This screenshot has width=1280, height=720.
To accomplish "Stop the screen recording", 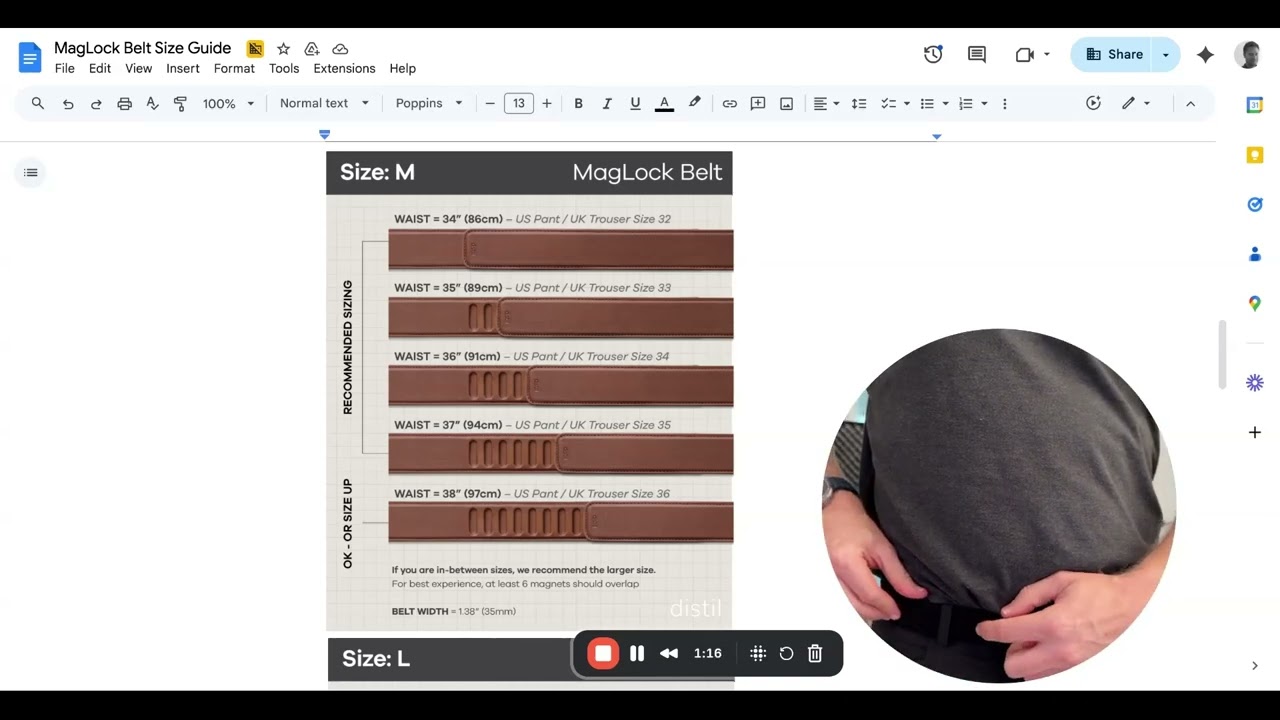I will pyautogui.click(x=603, y=653).
